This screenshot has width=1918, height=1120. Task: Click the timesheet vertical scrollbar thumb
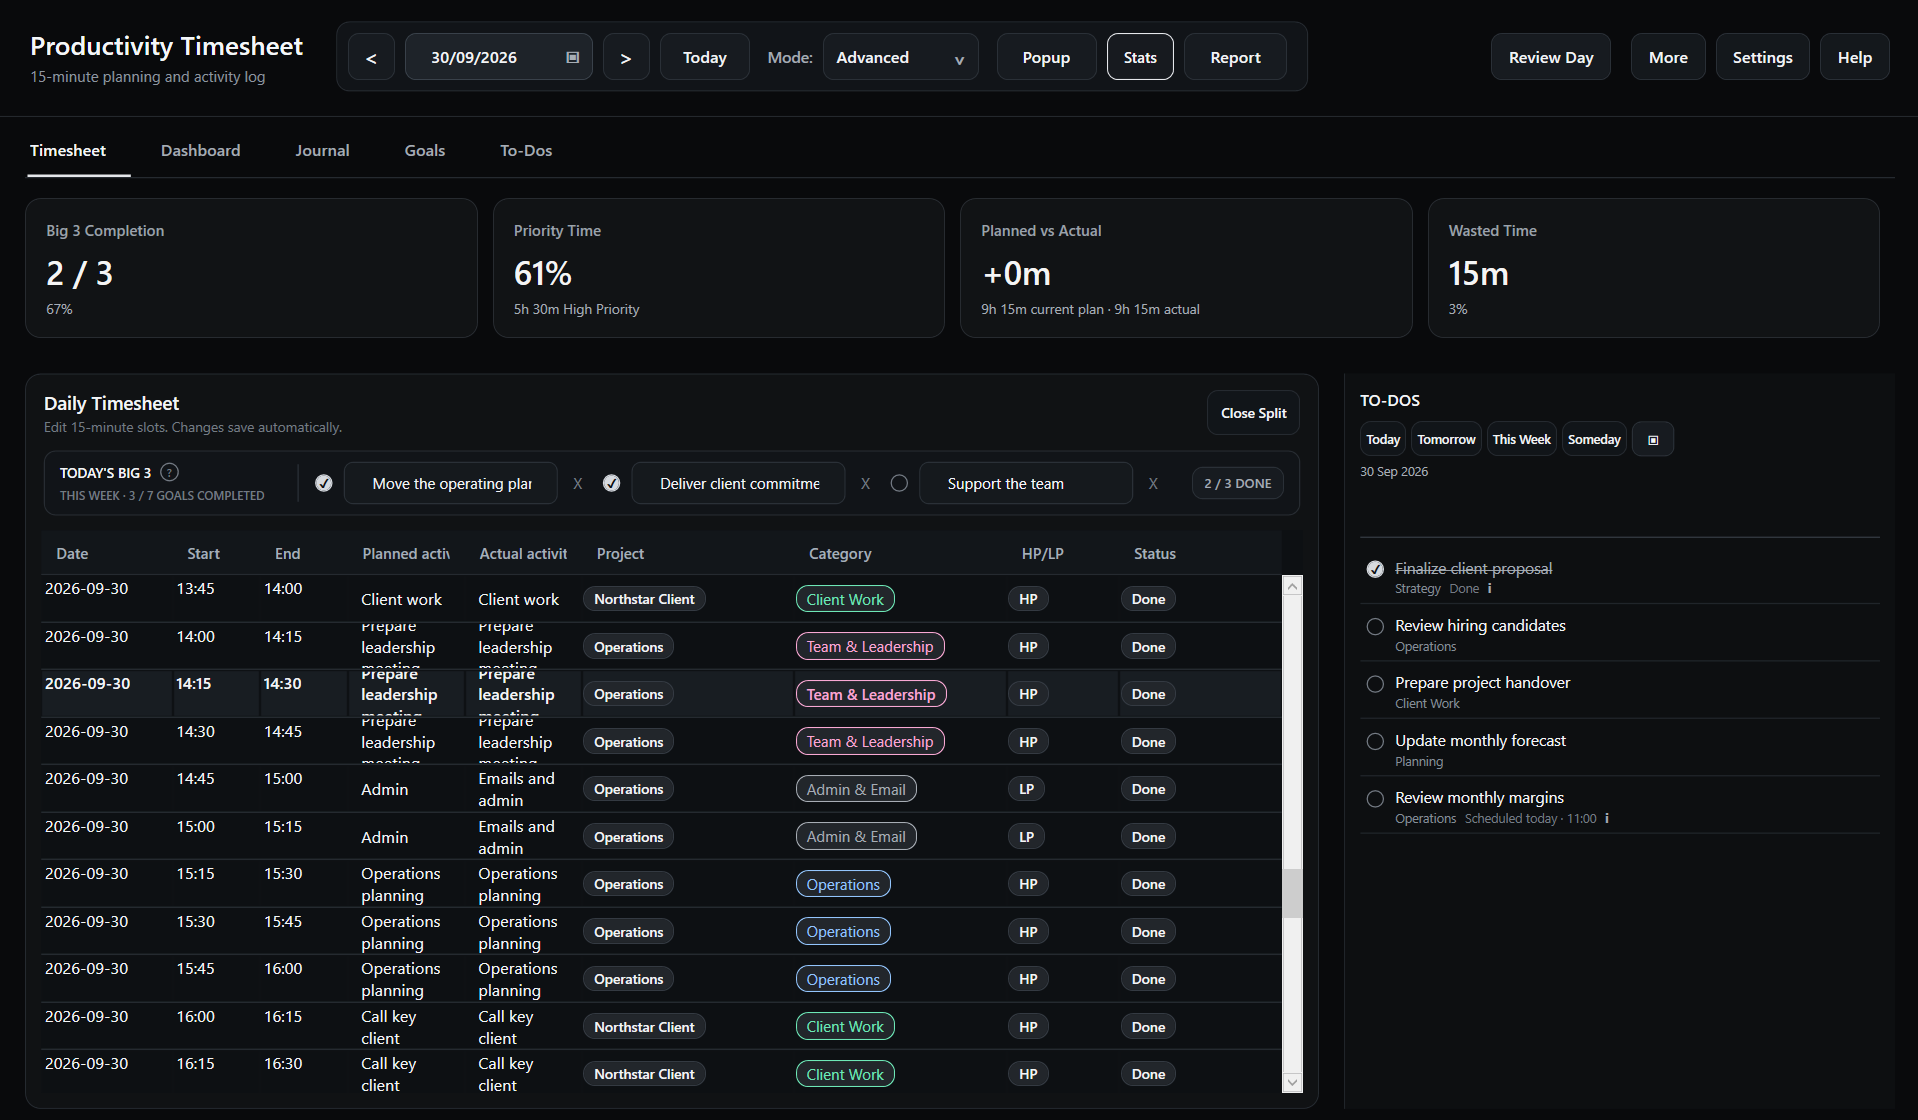[1293, 893]
